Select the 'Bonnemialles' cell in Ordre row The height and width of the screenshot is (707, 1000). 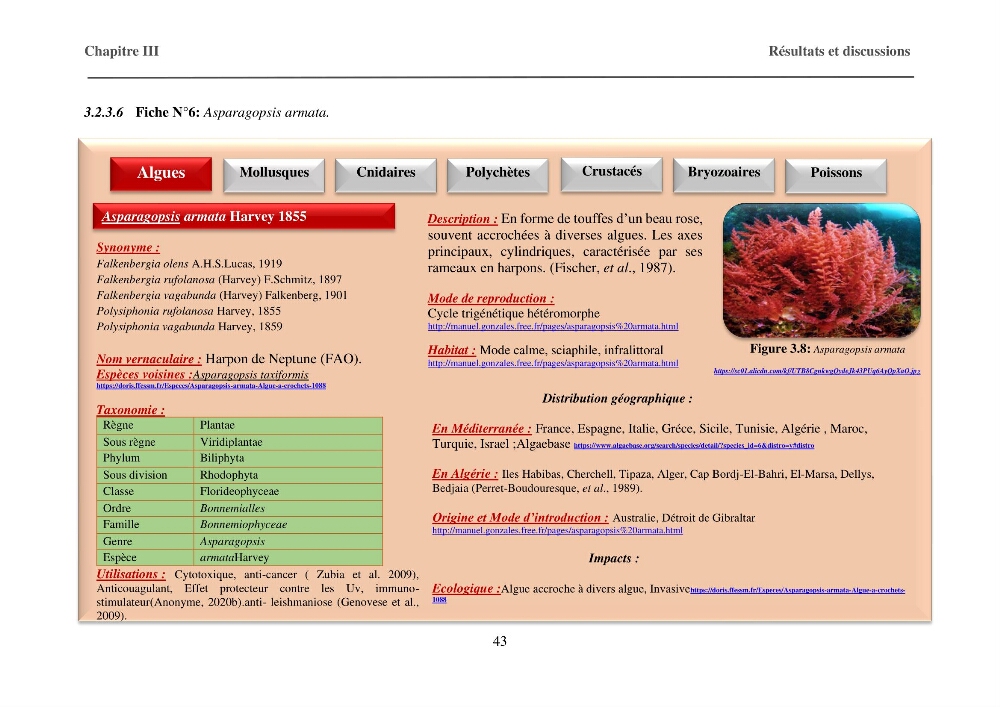tap(288, 508)
